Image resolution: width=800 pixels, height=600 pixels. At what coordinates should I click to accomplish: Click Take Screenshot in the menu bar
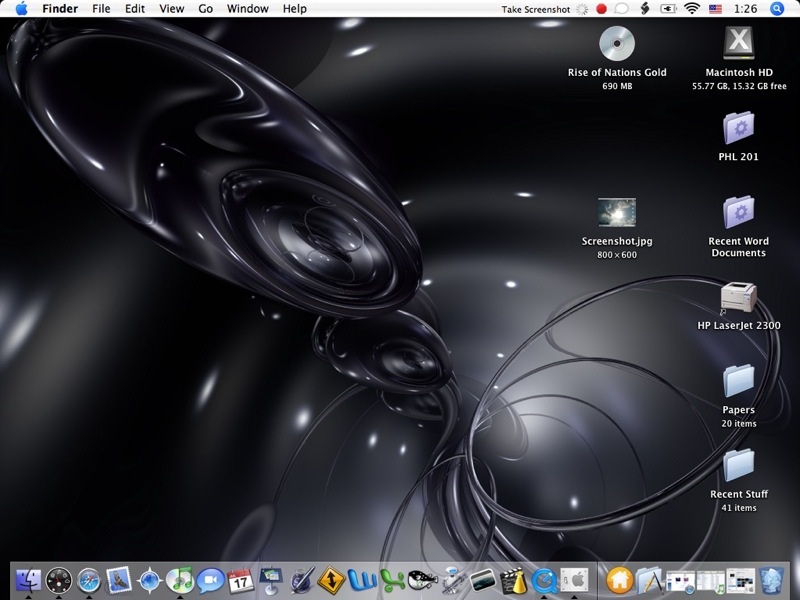(x=535, y=9)
